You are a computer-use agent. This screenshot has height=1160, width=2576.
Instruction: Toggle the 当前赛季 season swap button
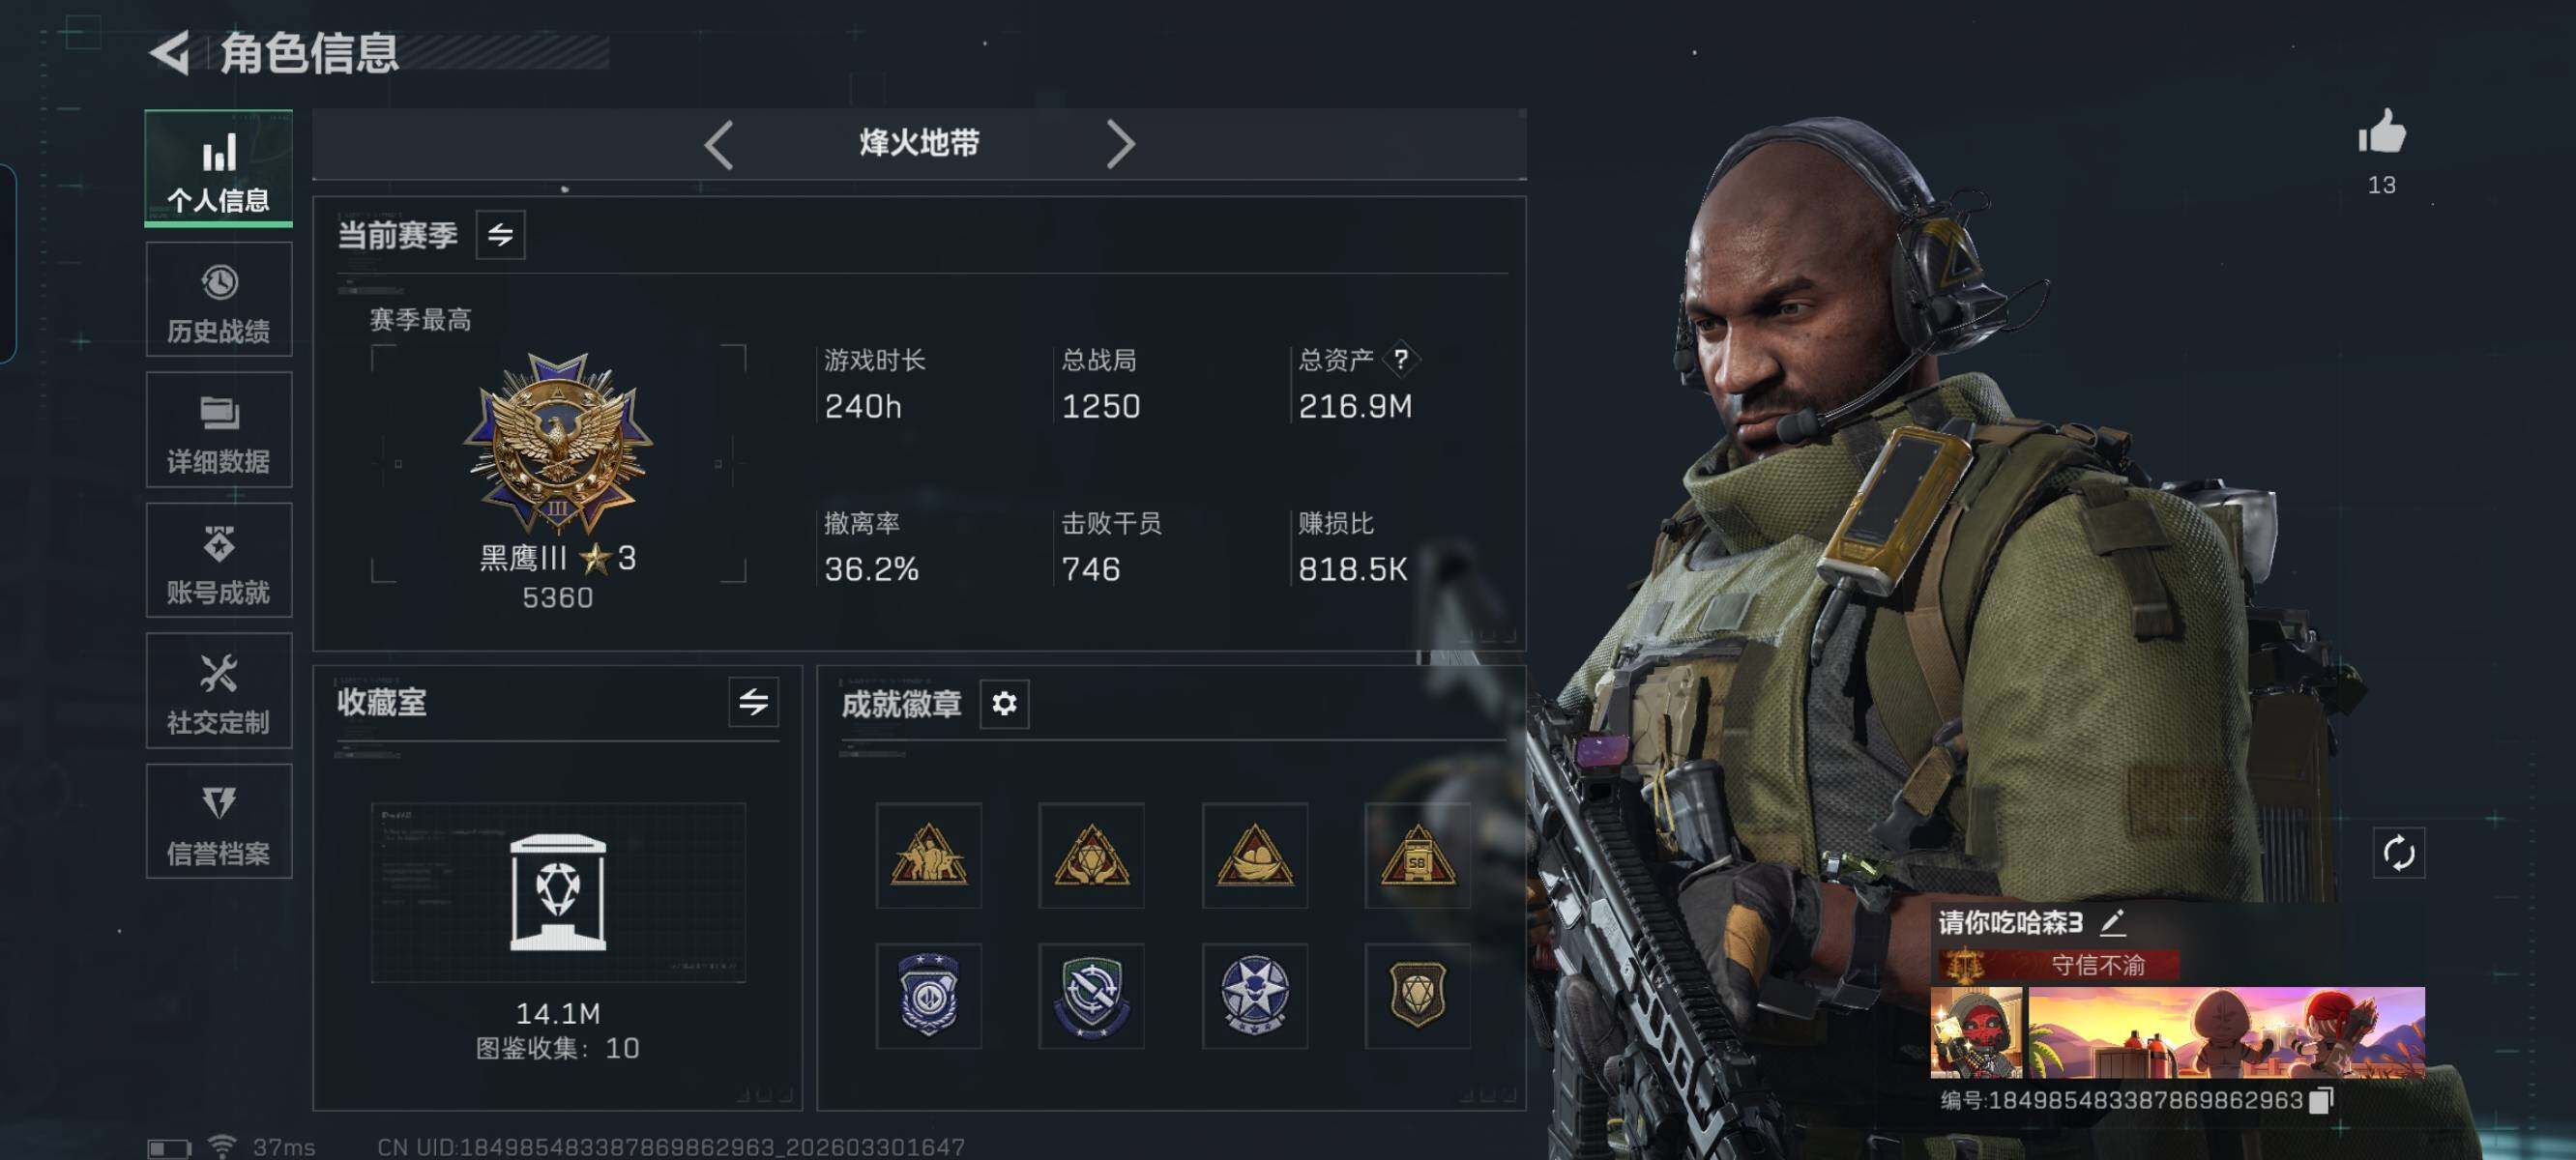click(500, 235)
